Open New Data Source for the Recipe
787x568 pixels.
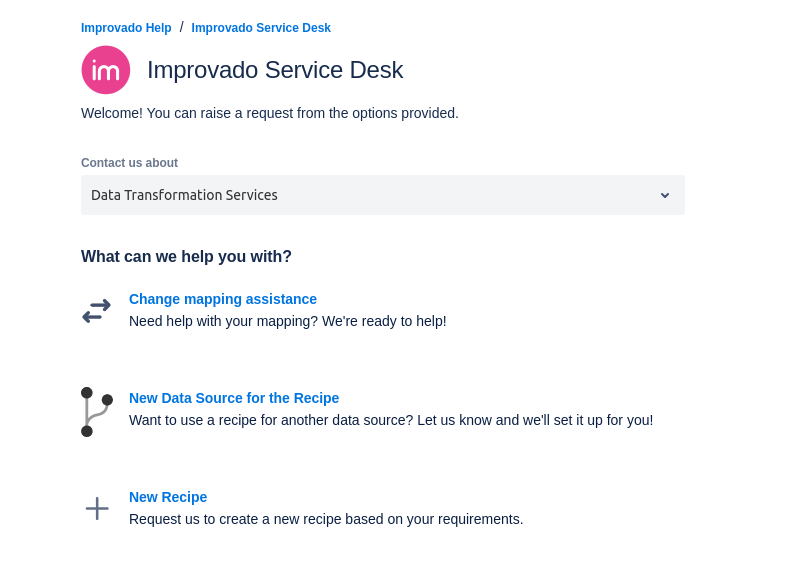click(234, 398)
